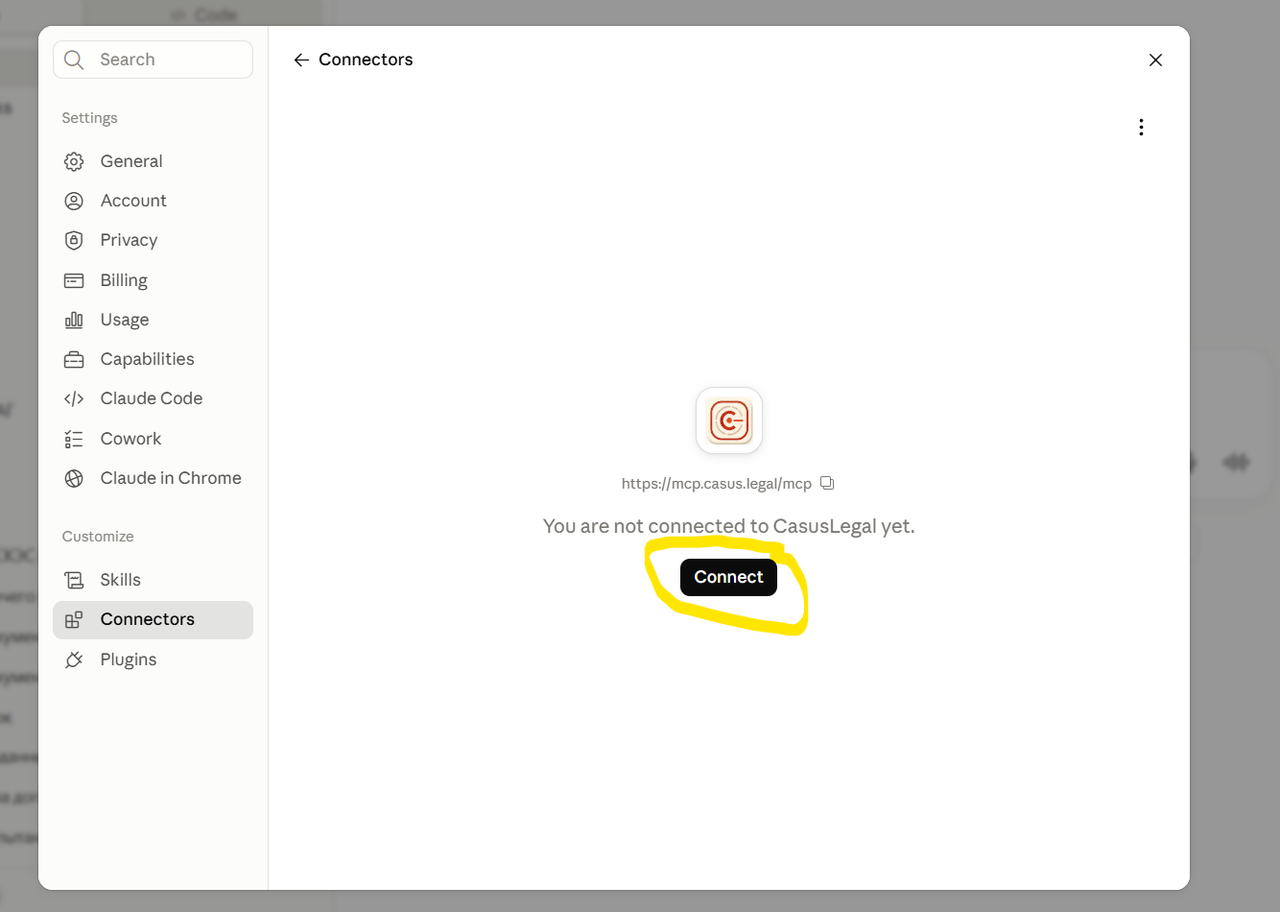Go to the Skills page
The image size is (1280, 912).
(153, 580)
